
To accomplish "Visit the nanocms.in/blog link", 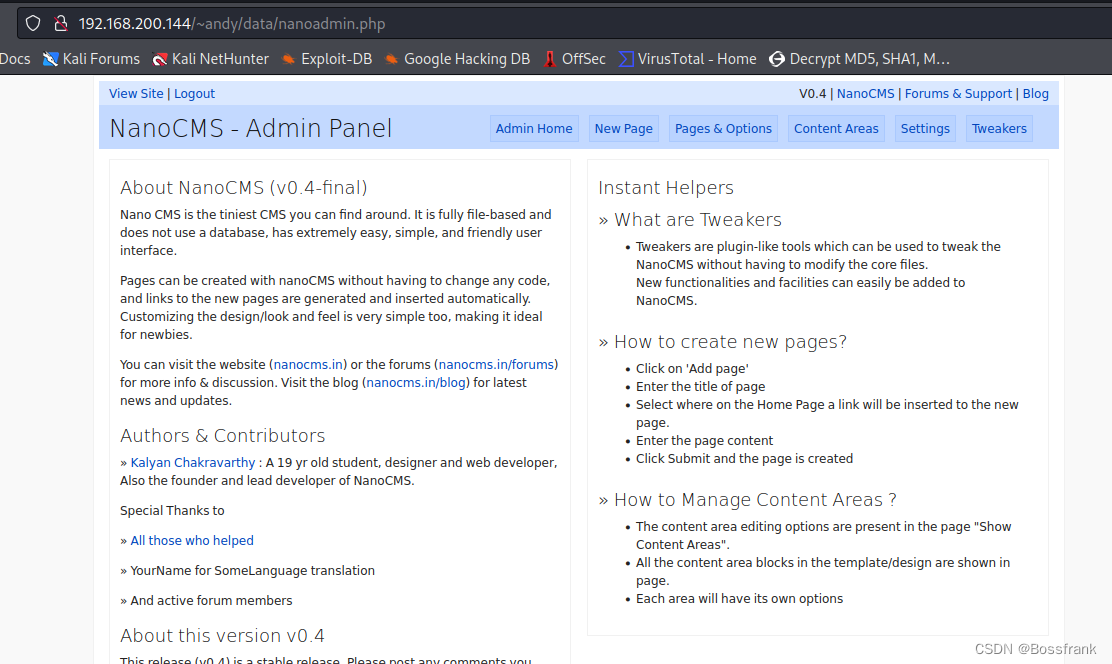I will point(416,383).
